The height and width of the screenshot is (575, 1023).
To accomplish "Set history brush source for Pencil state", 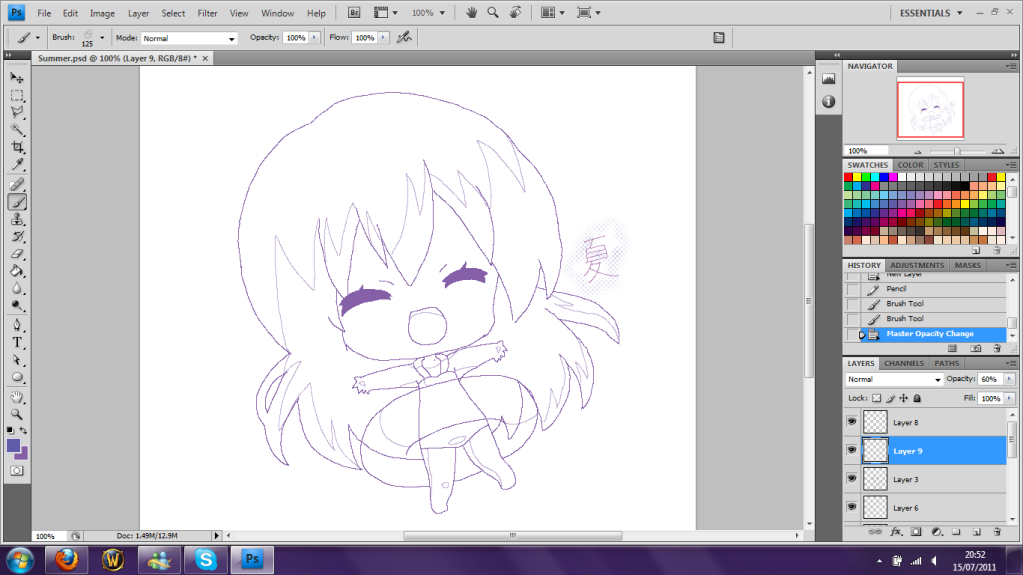I will [853, 288].
